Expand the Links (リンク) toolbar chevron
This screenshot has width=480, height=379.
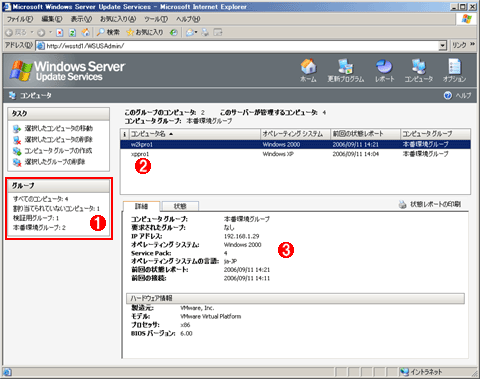[x=472, y=44]
